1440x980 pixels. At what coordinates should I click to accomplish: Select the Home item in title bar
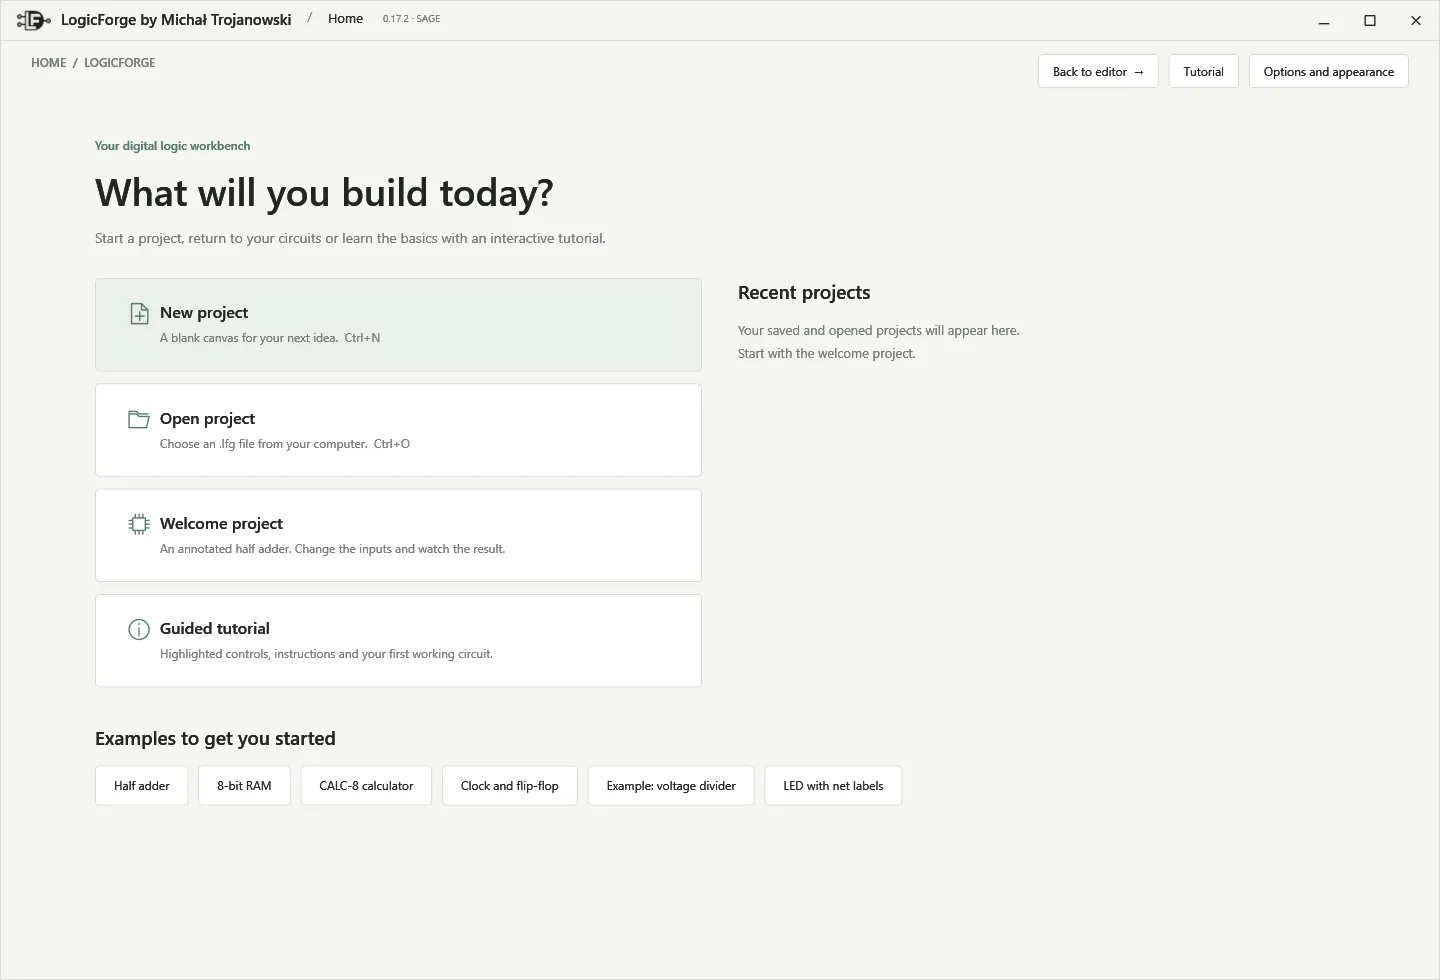[345, 19]
